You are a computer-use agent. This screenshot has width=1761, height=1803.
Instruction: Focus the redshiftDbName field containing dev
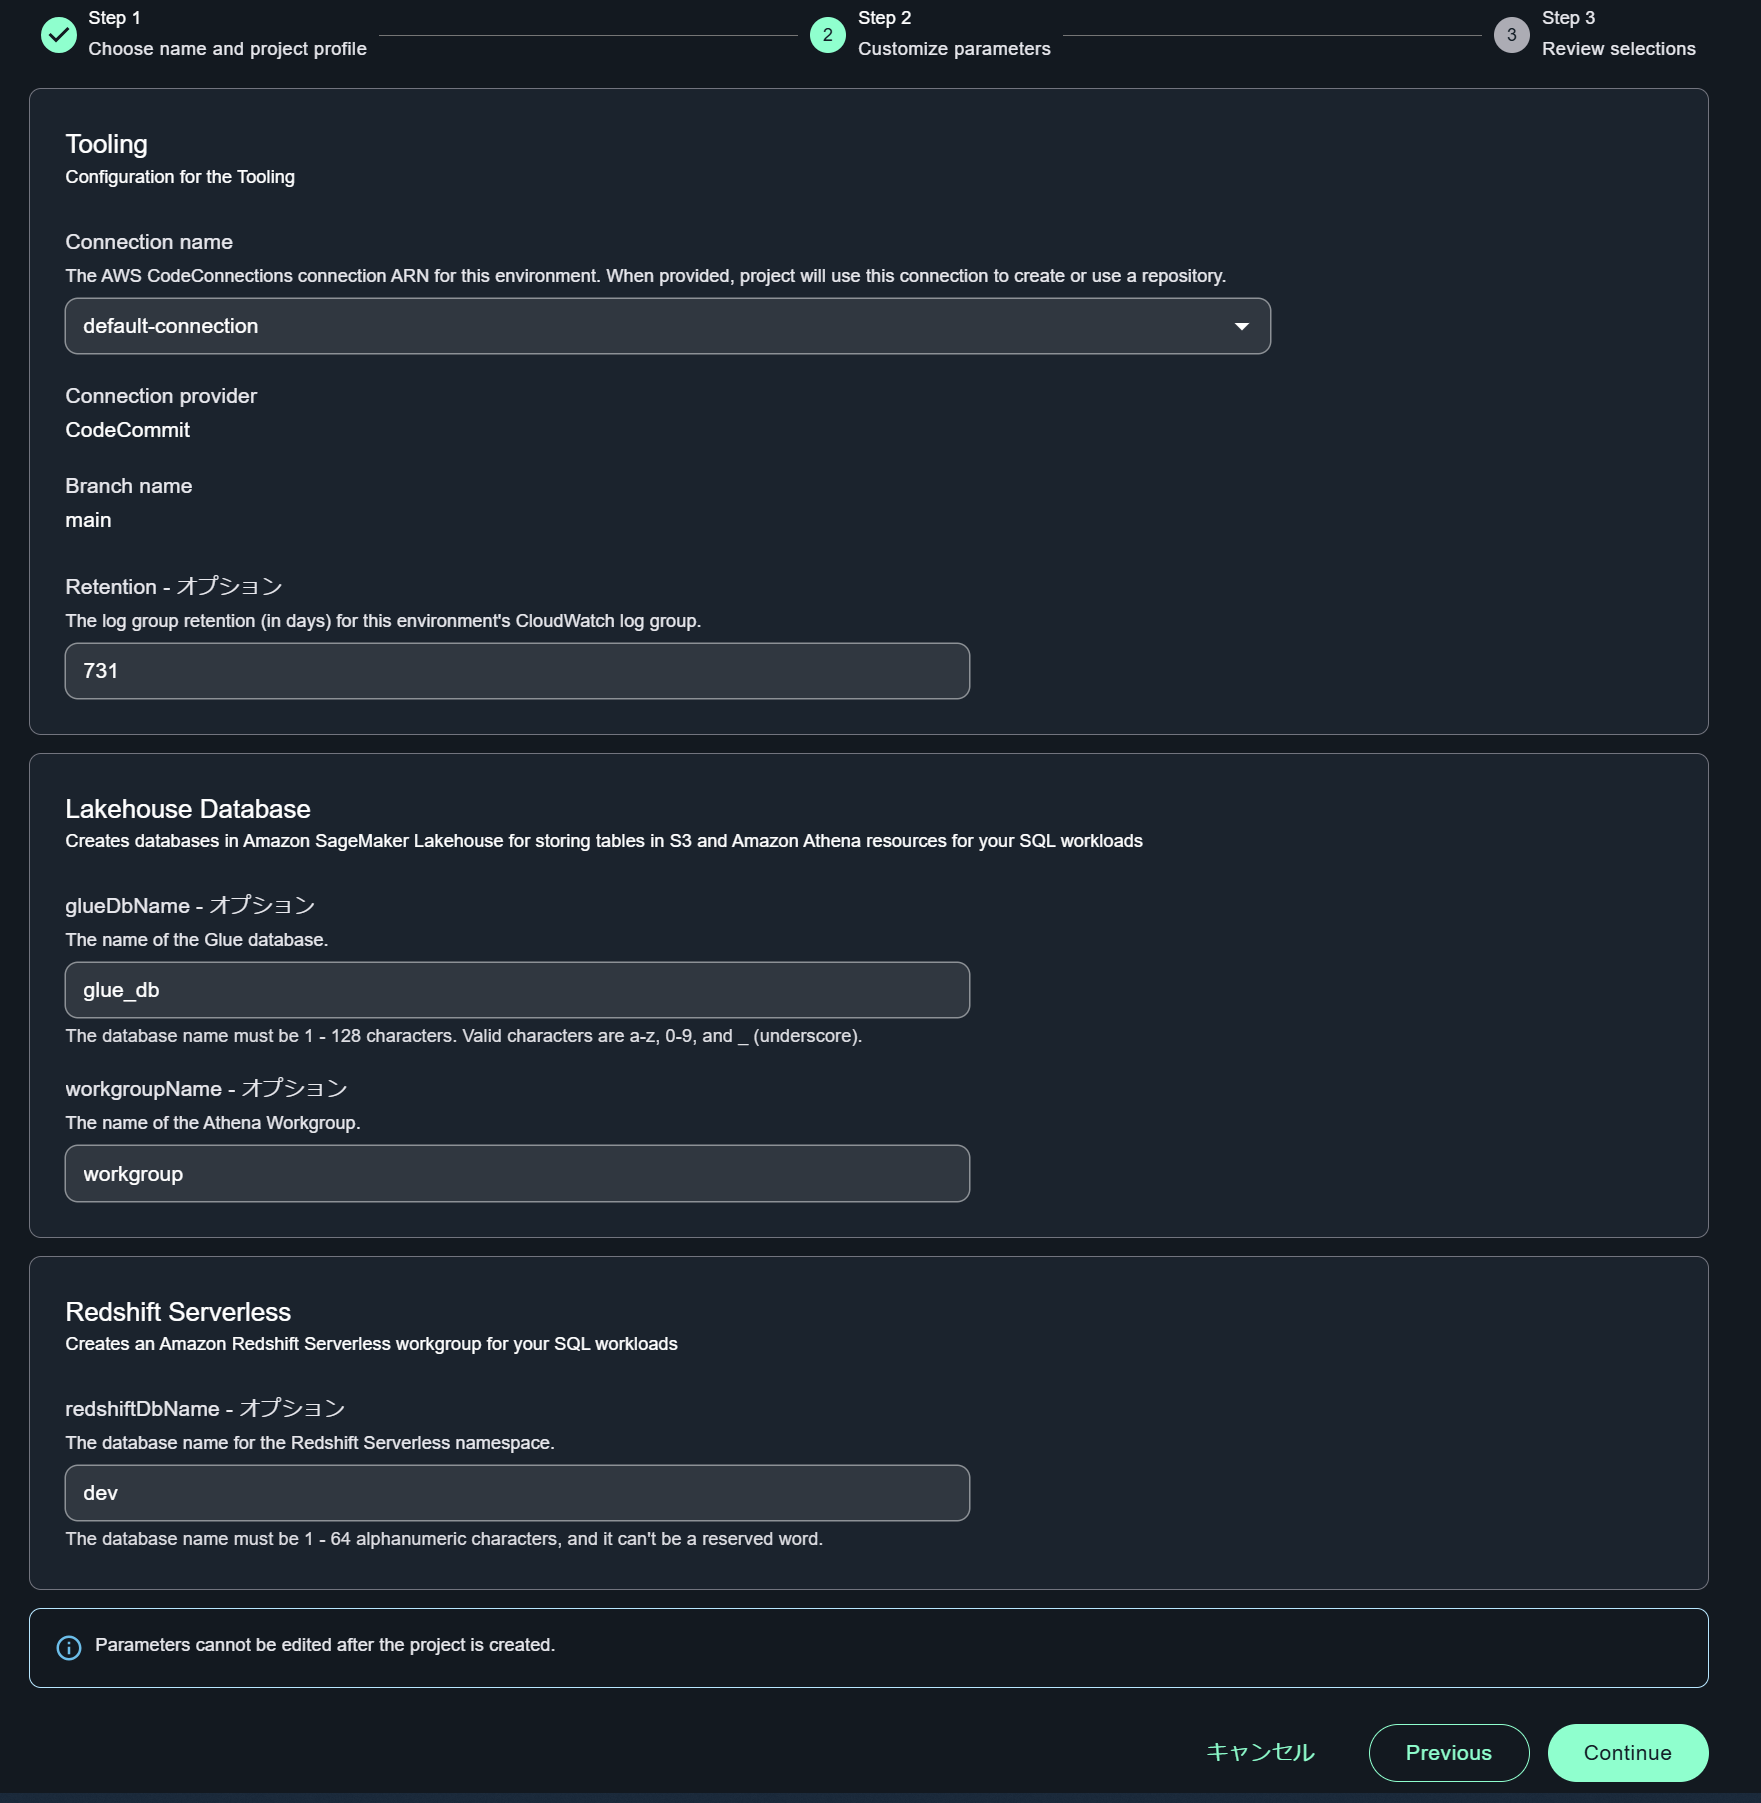[x=517, y=1493]
